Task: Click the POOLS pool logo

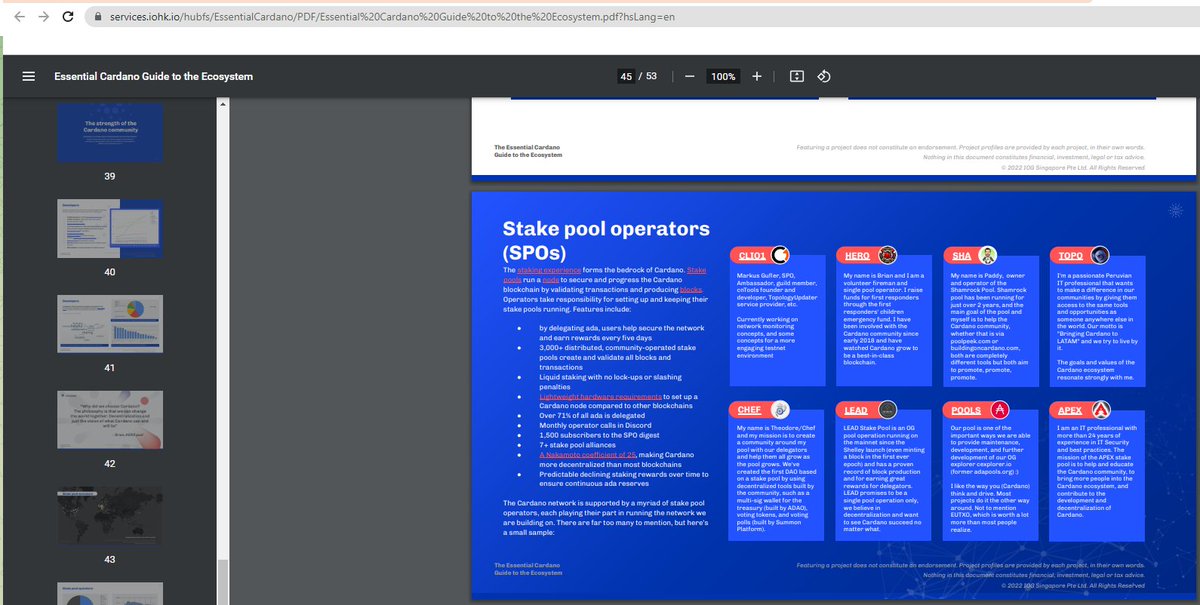Action: 998,409
